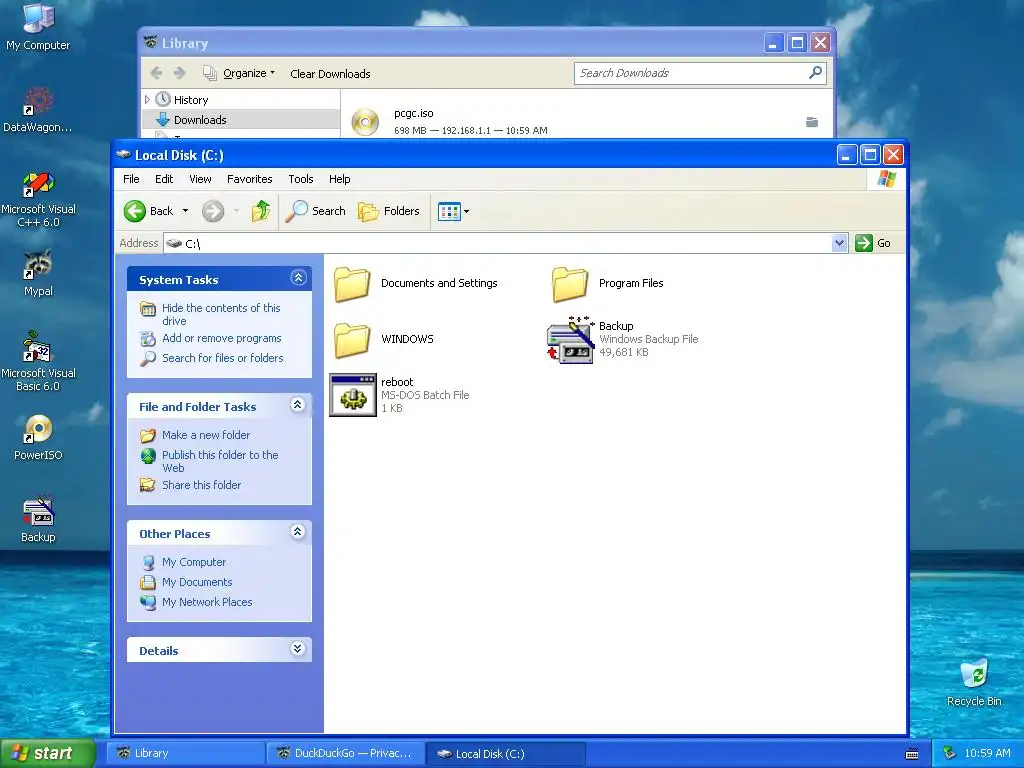Collapse the Other Places panel
Image resolution: width=1024 pixels, height=768 pixels.
pos(298,532)
